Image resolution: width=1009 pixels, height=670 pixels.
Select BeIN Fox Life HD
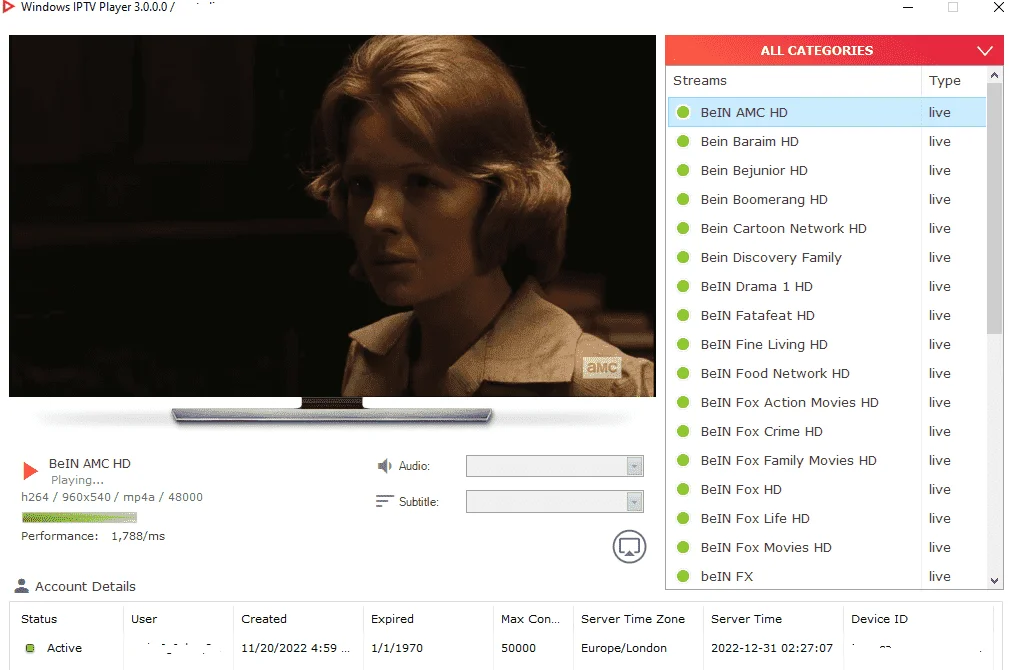(827, 518)
